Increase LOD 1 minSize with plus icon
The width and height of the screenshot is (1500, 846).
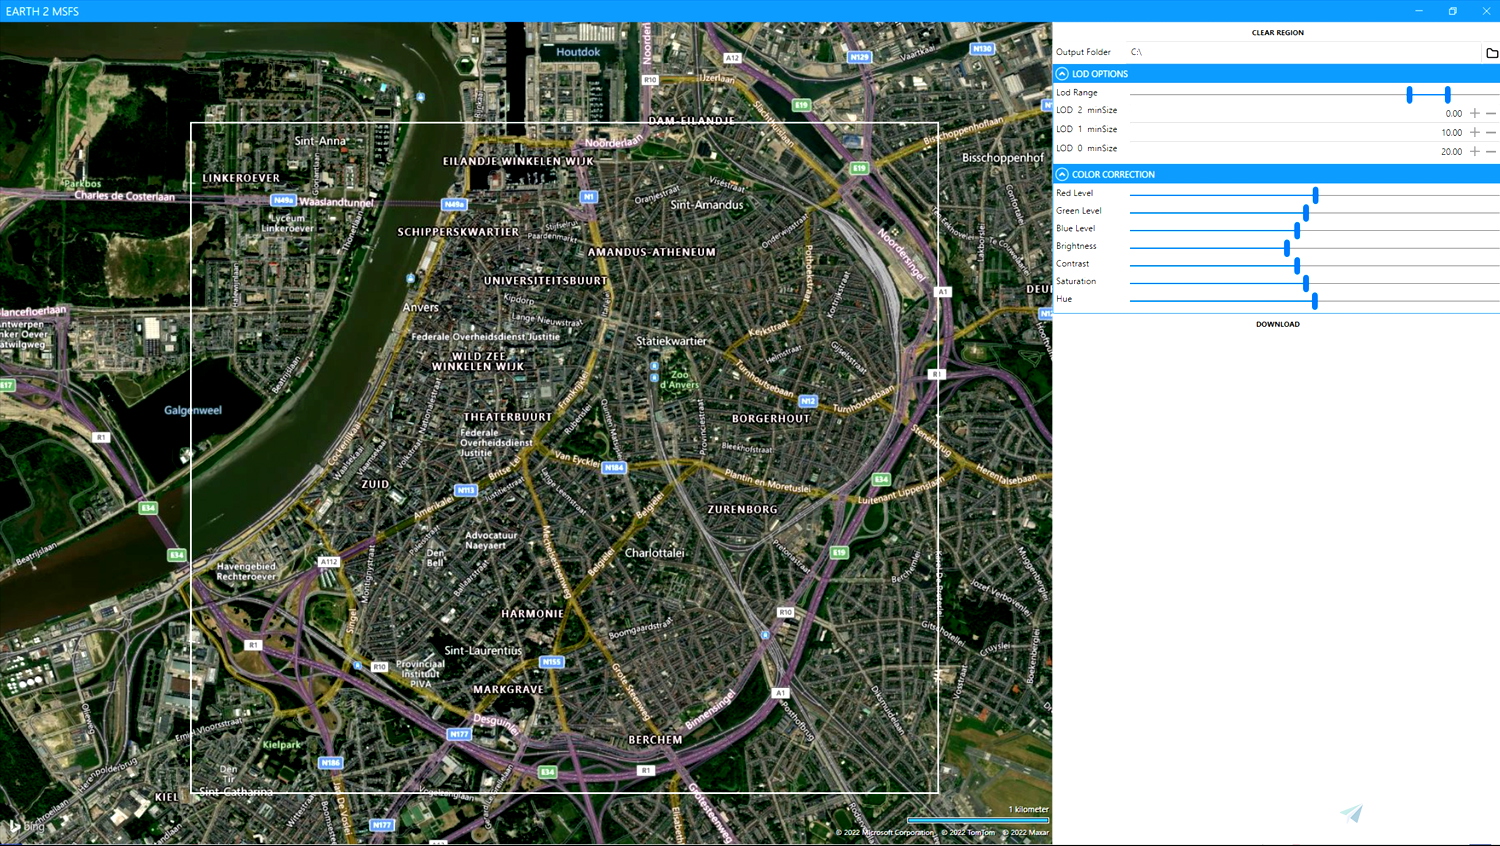click(x=1473, y=132)
